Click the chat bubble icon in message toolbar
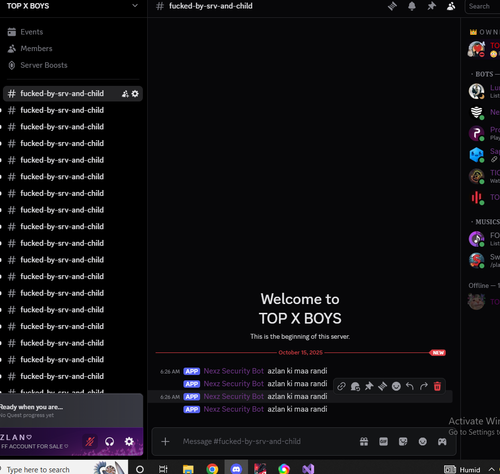This screenshot has height=474, width=500. [x=355, y=386]
